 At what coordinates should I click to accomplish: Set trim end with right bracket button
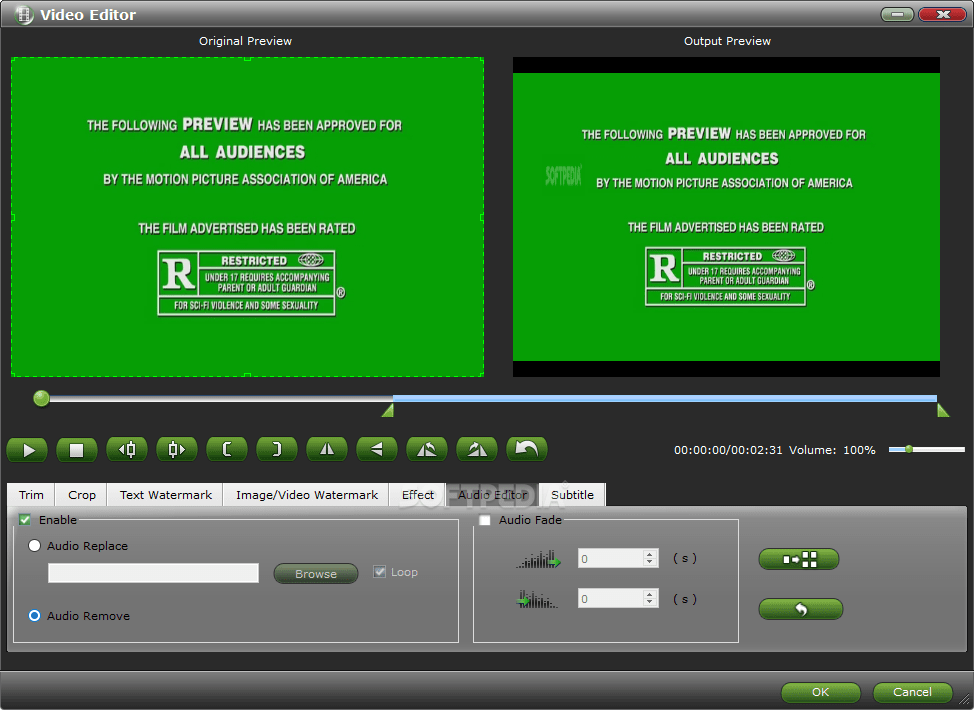coord(276,449)
